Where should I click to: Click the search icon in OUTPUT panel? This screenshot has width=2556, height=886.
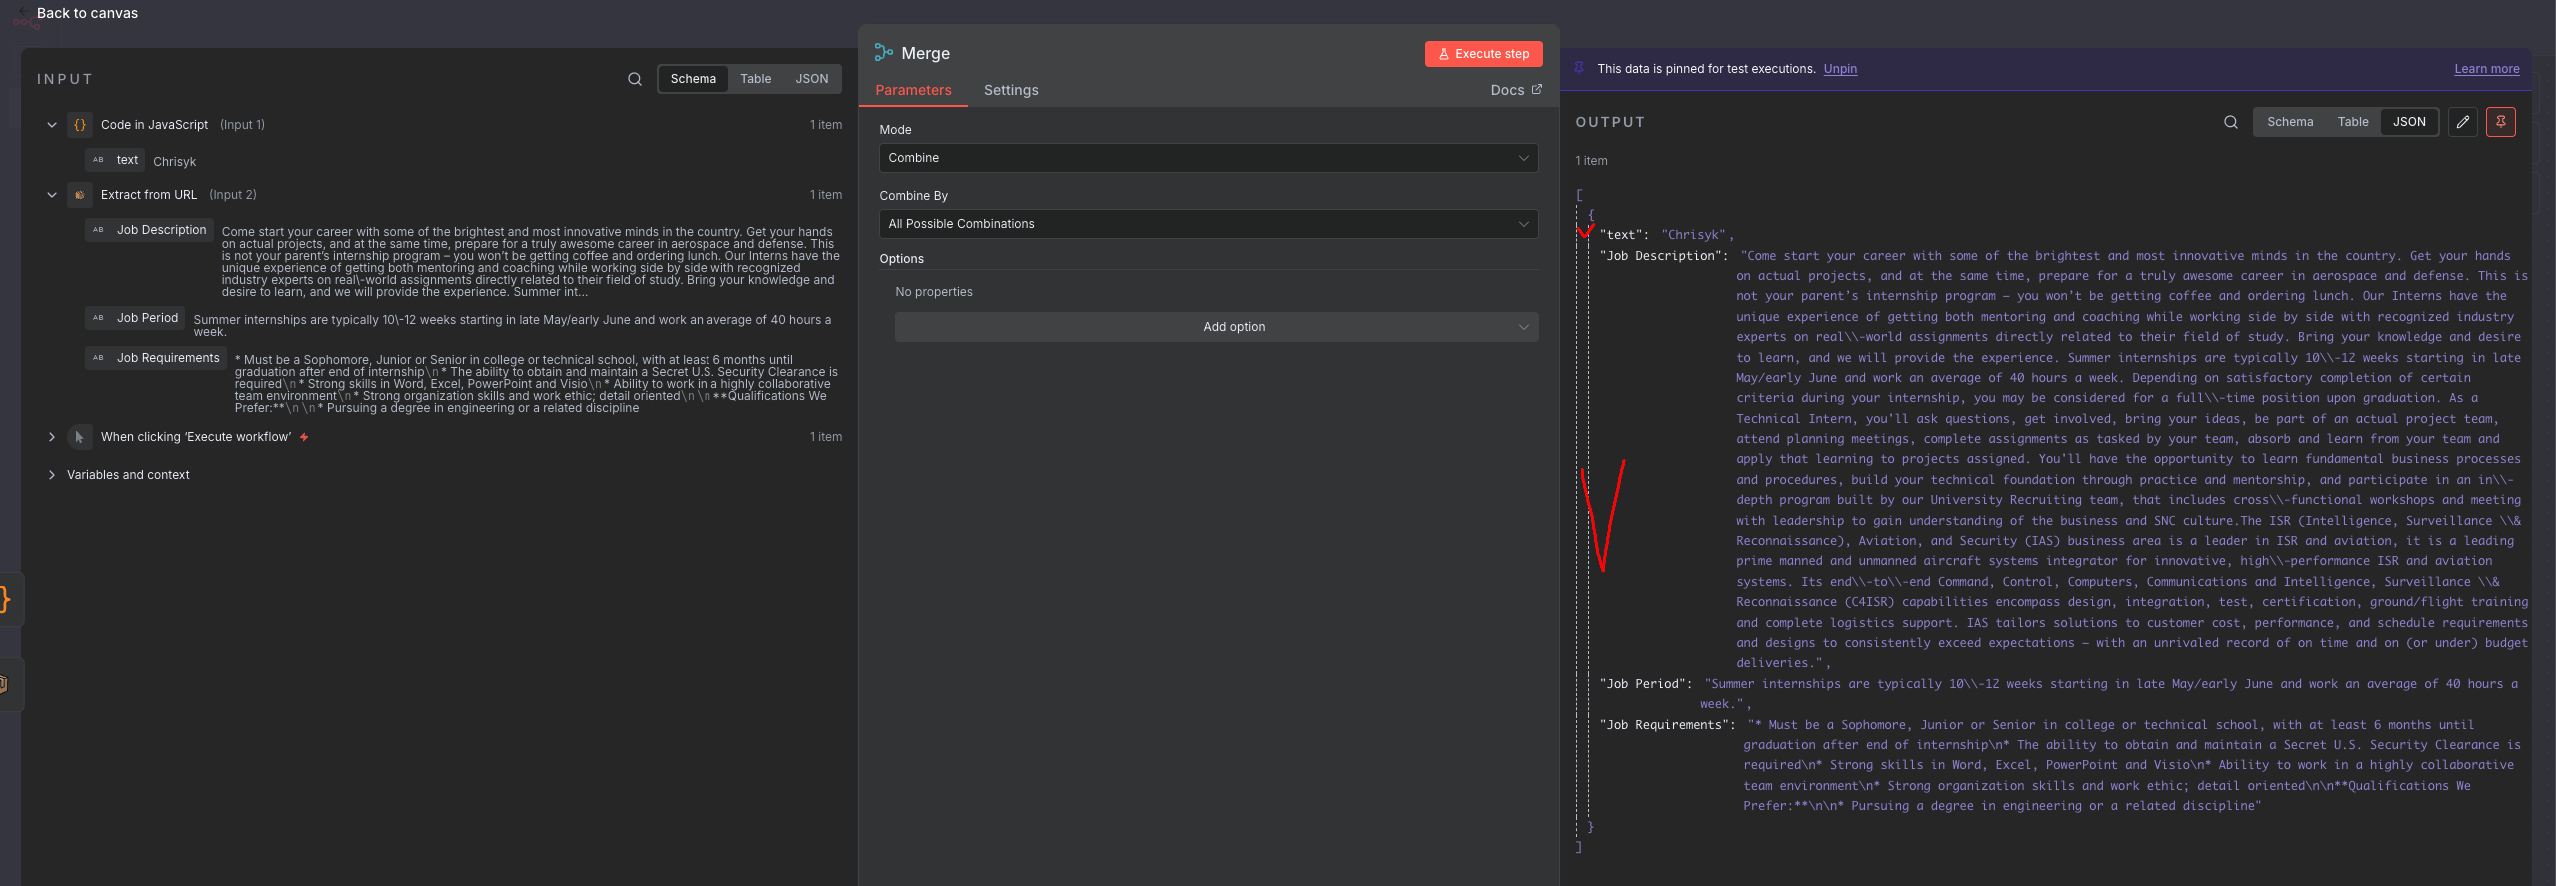[x=2230, y=122]
